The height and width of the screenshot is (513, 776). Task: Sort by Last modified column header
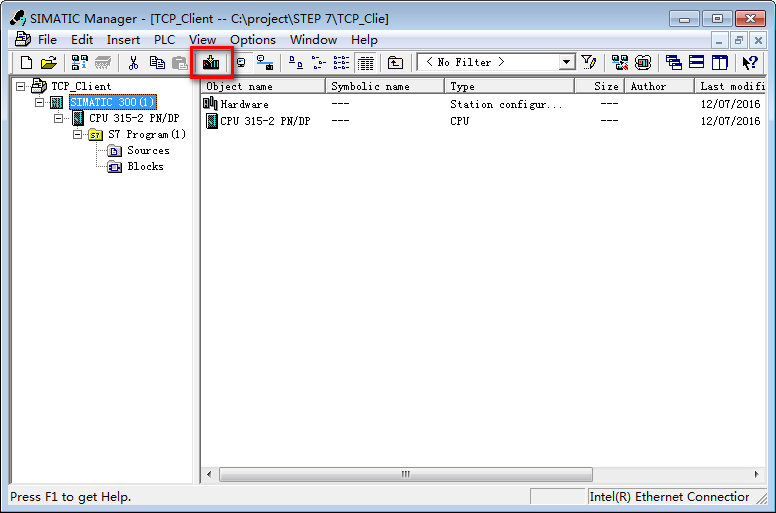tap(730, 86)
